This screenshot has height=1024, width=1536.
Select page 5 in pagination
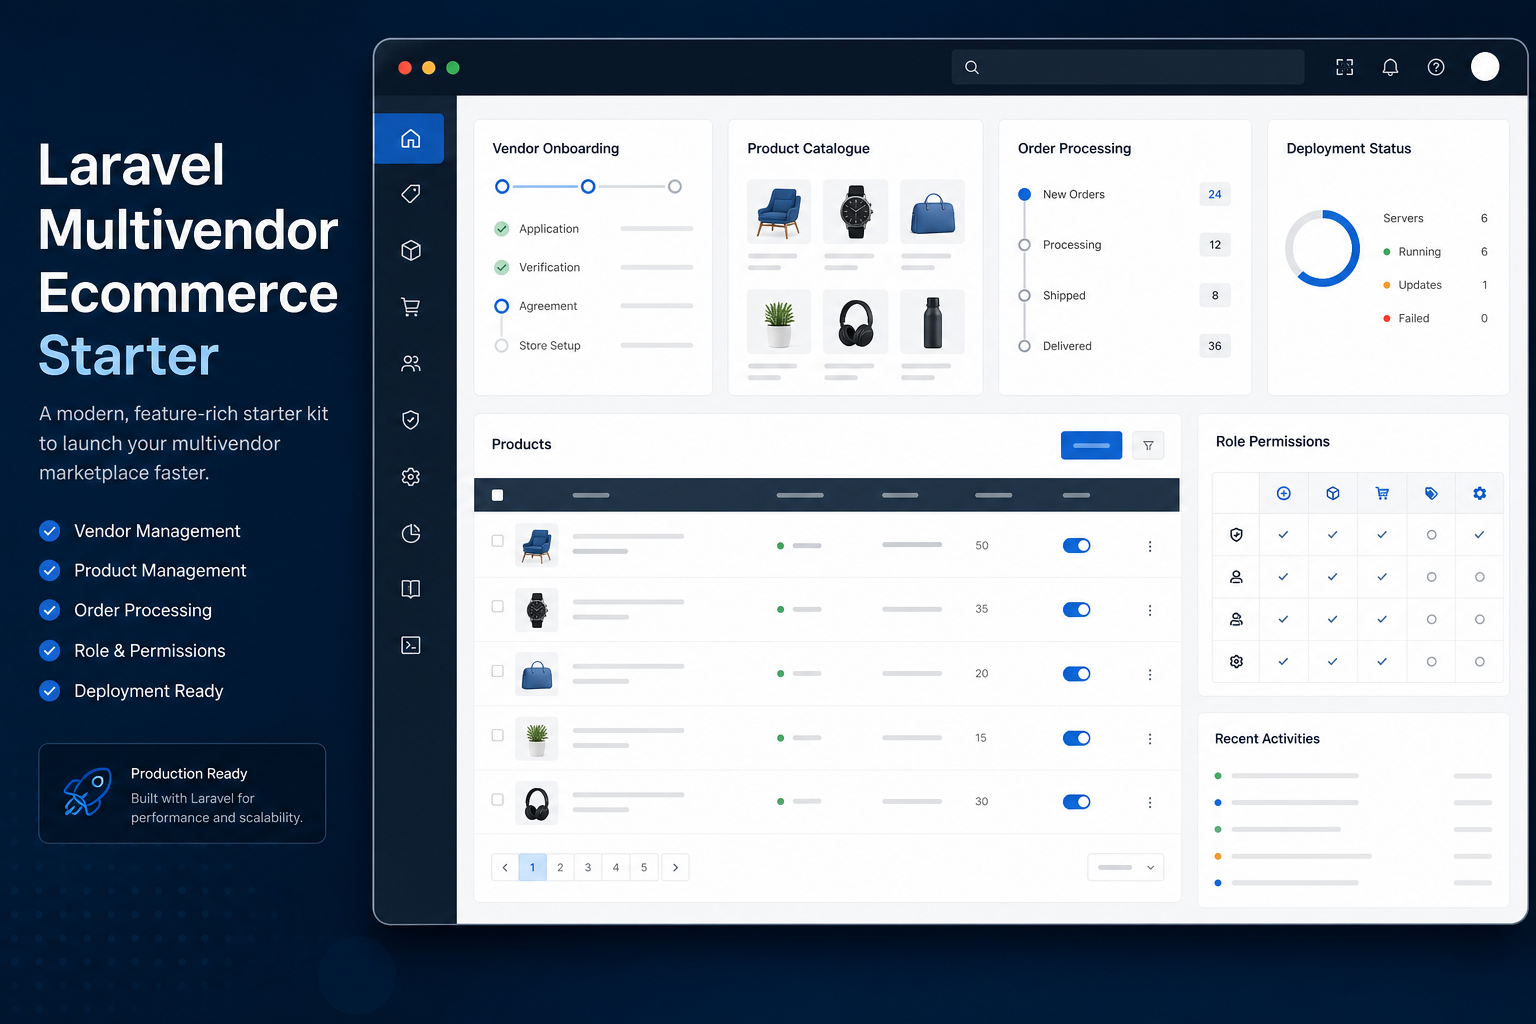point(644,867)
